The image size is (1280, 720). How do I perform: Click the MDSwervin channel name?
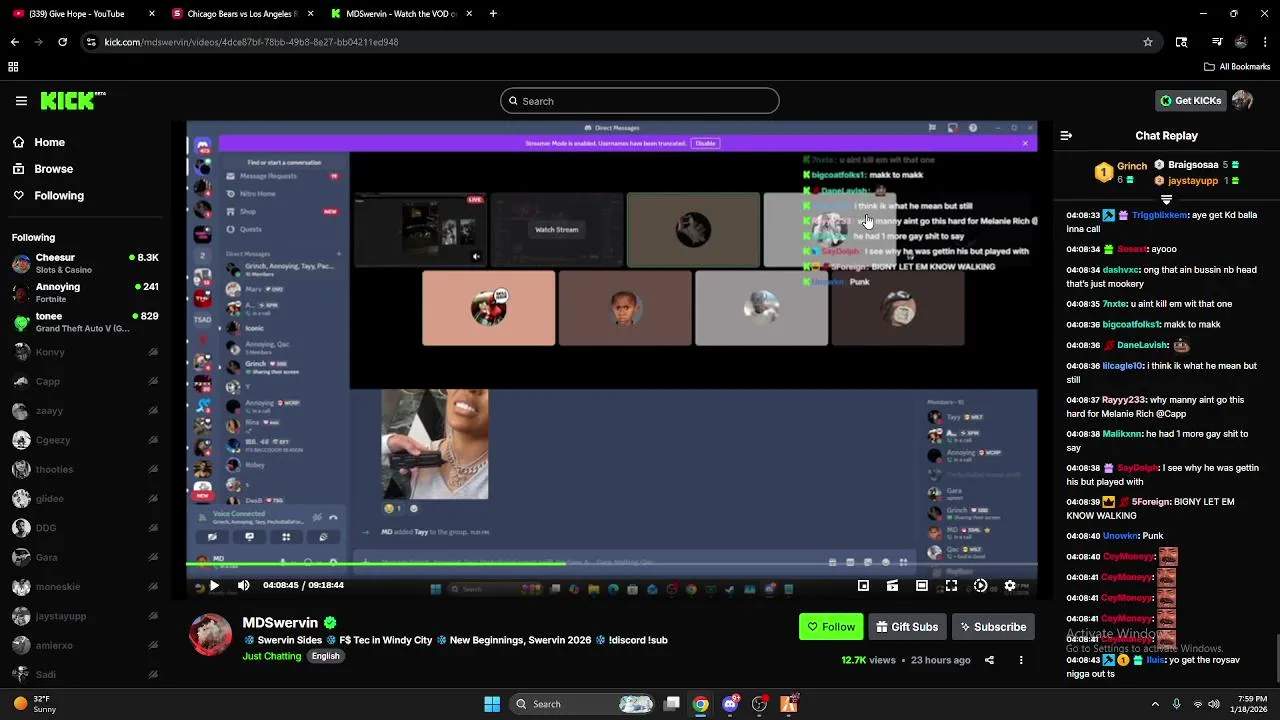pyautogui.click(x=280, y=622)
